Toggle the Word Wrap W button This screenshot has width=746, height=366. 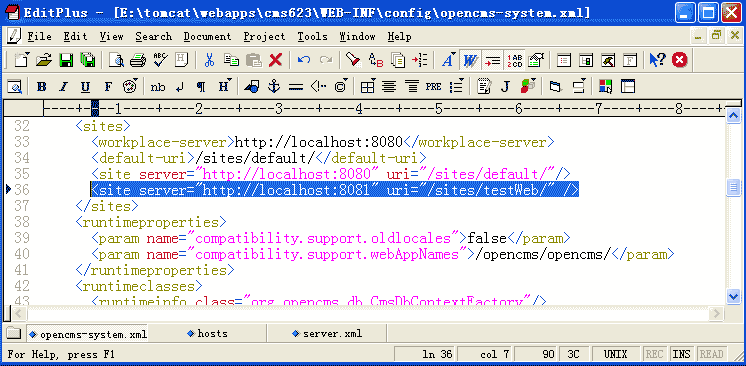point(471,60)
